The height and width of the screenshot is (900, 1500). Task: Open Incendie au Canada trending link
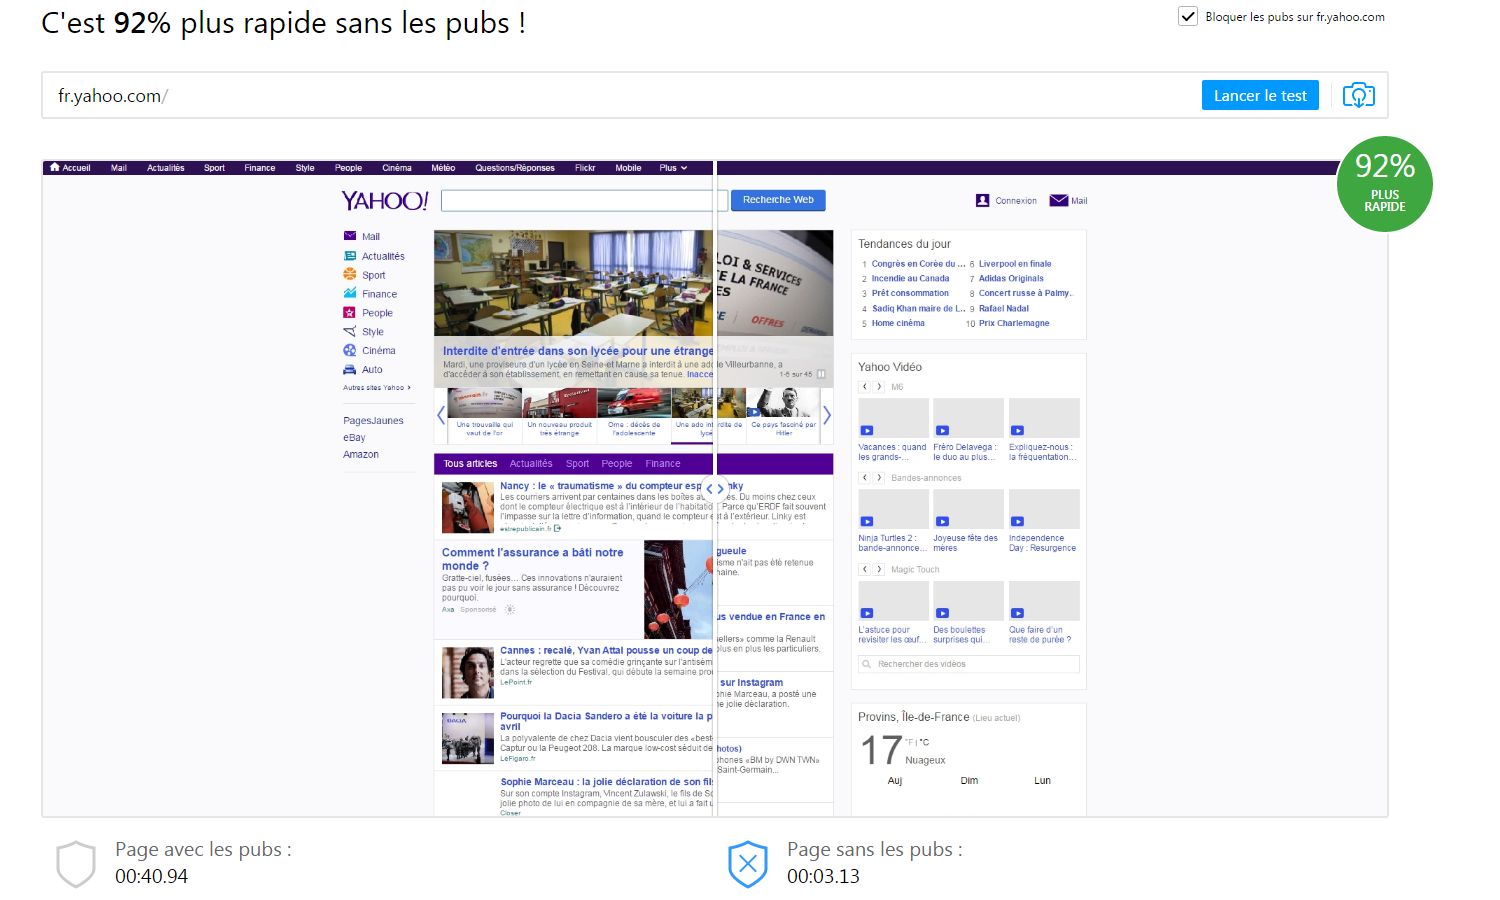pos(910,278)
